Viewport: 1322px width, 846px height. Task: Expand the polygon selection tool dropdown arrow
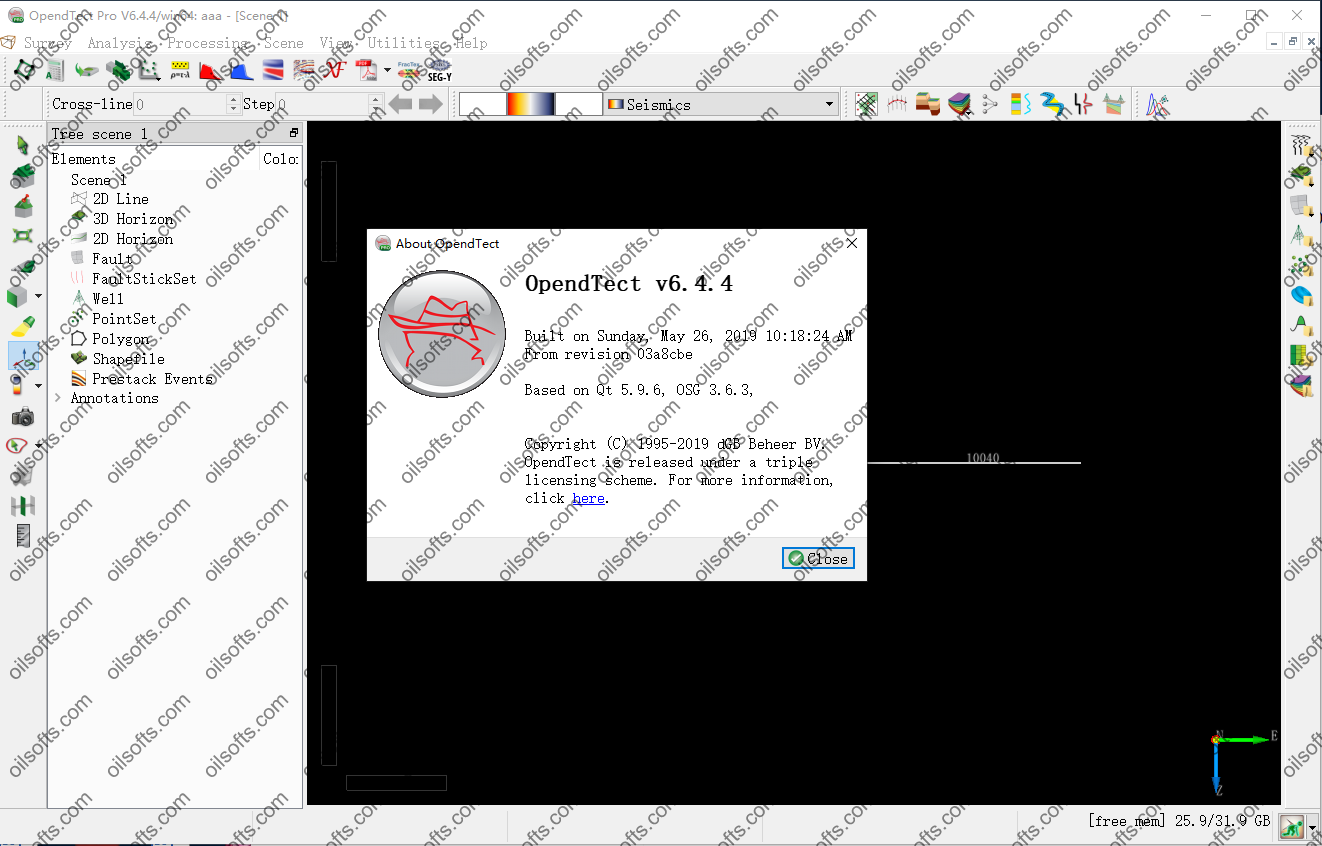click(38, 446)
